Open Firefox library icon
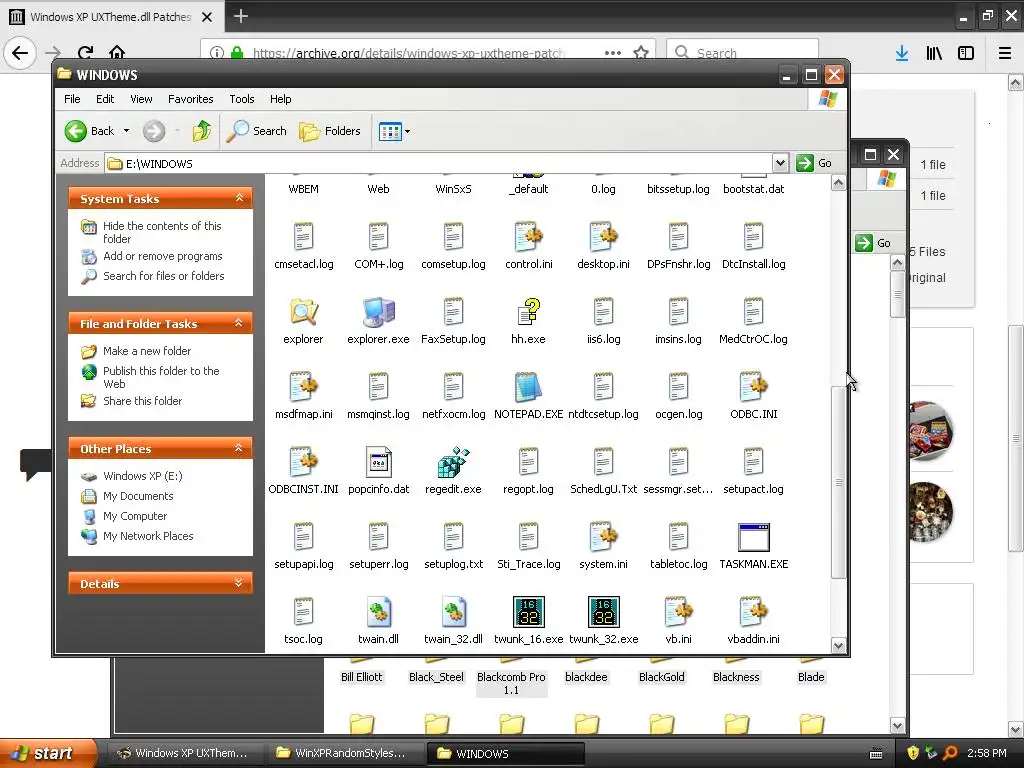The width and height of the screenshot is (1024, 768). click(x=934, y=53)
